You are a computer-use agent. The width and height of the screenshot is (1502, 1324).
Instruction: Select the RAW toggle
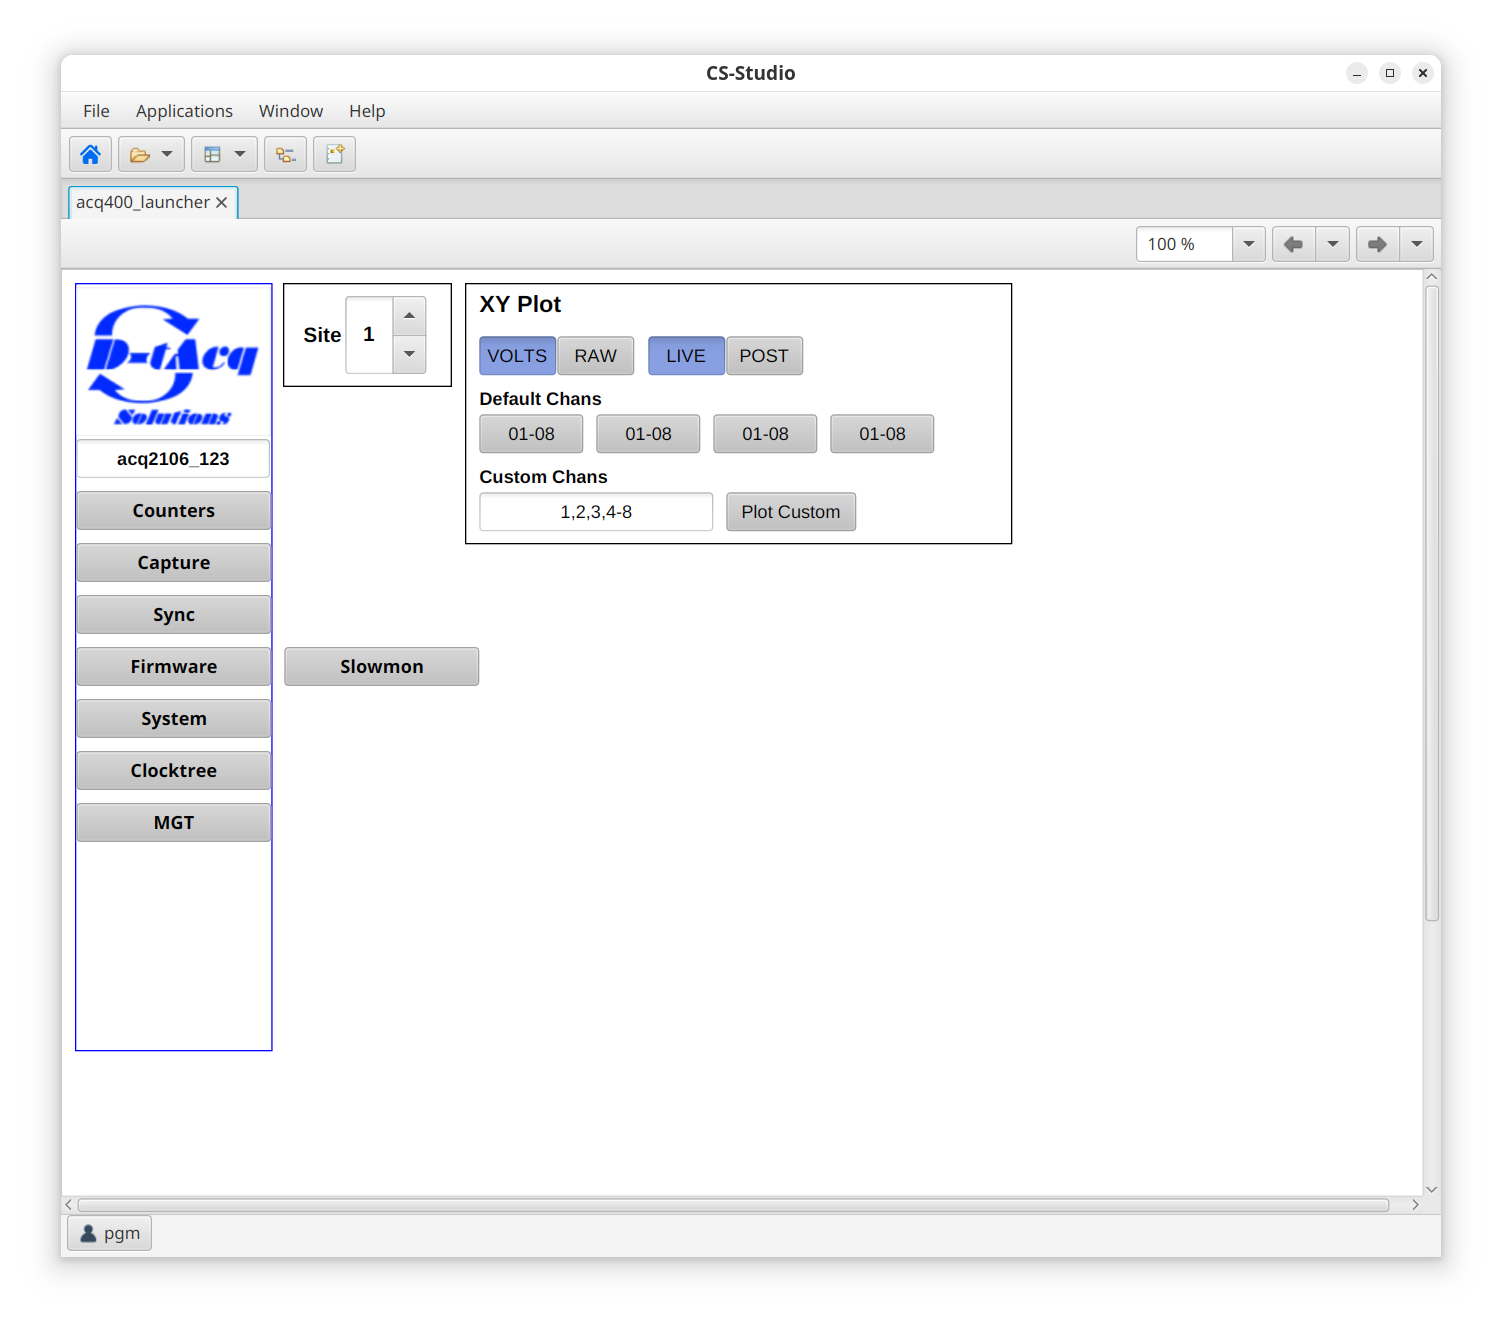[596, 356]
